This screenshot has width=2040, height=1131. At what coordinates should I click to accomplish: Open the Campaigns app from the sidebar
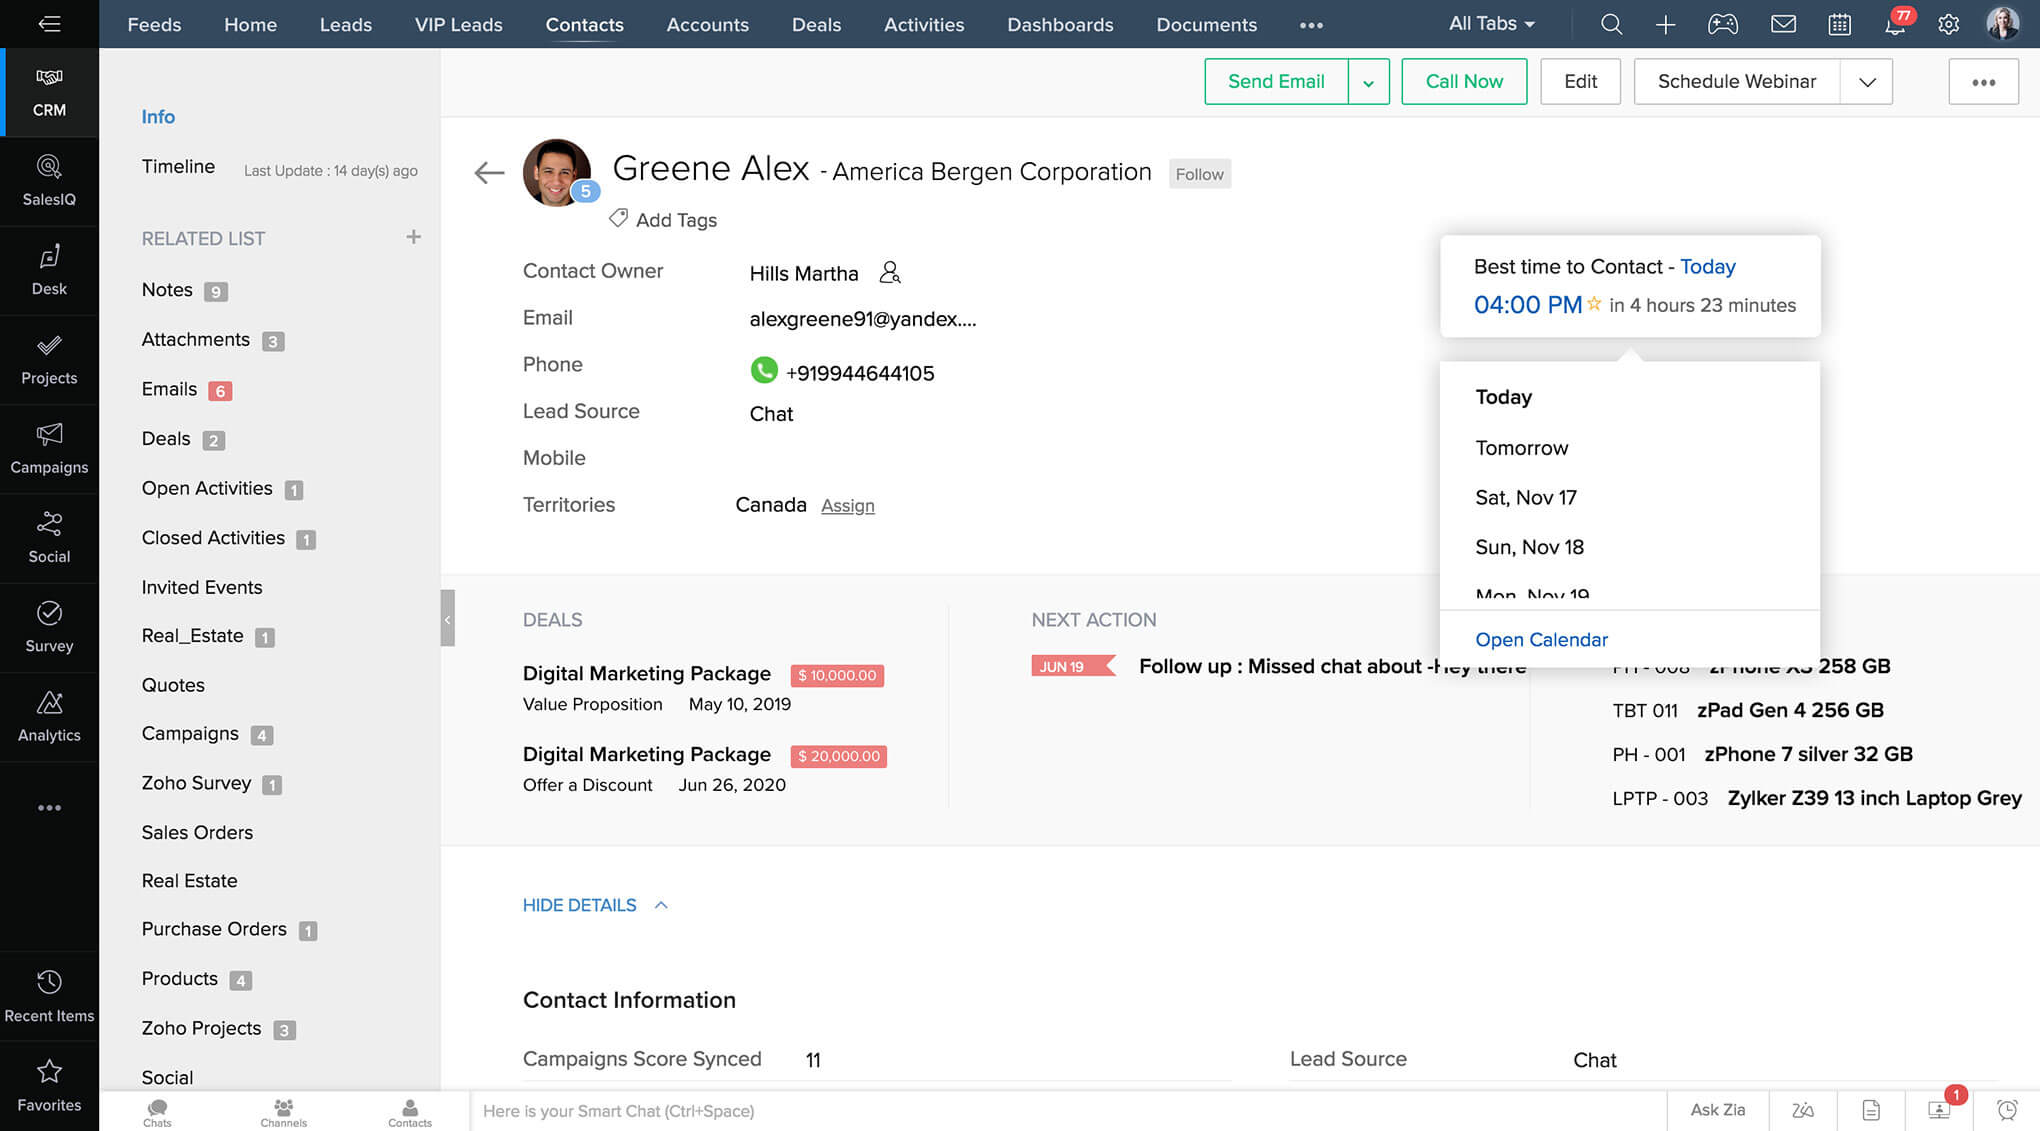pyautogui.click(x=50, y=448)
